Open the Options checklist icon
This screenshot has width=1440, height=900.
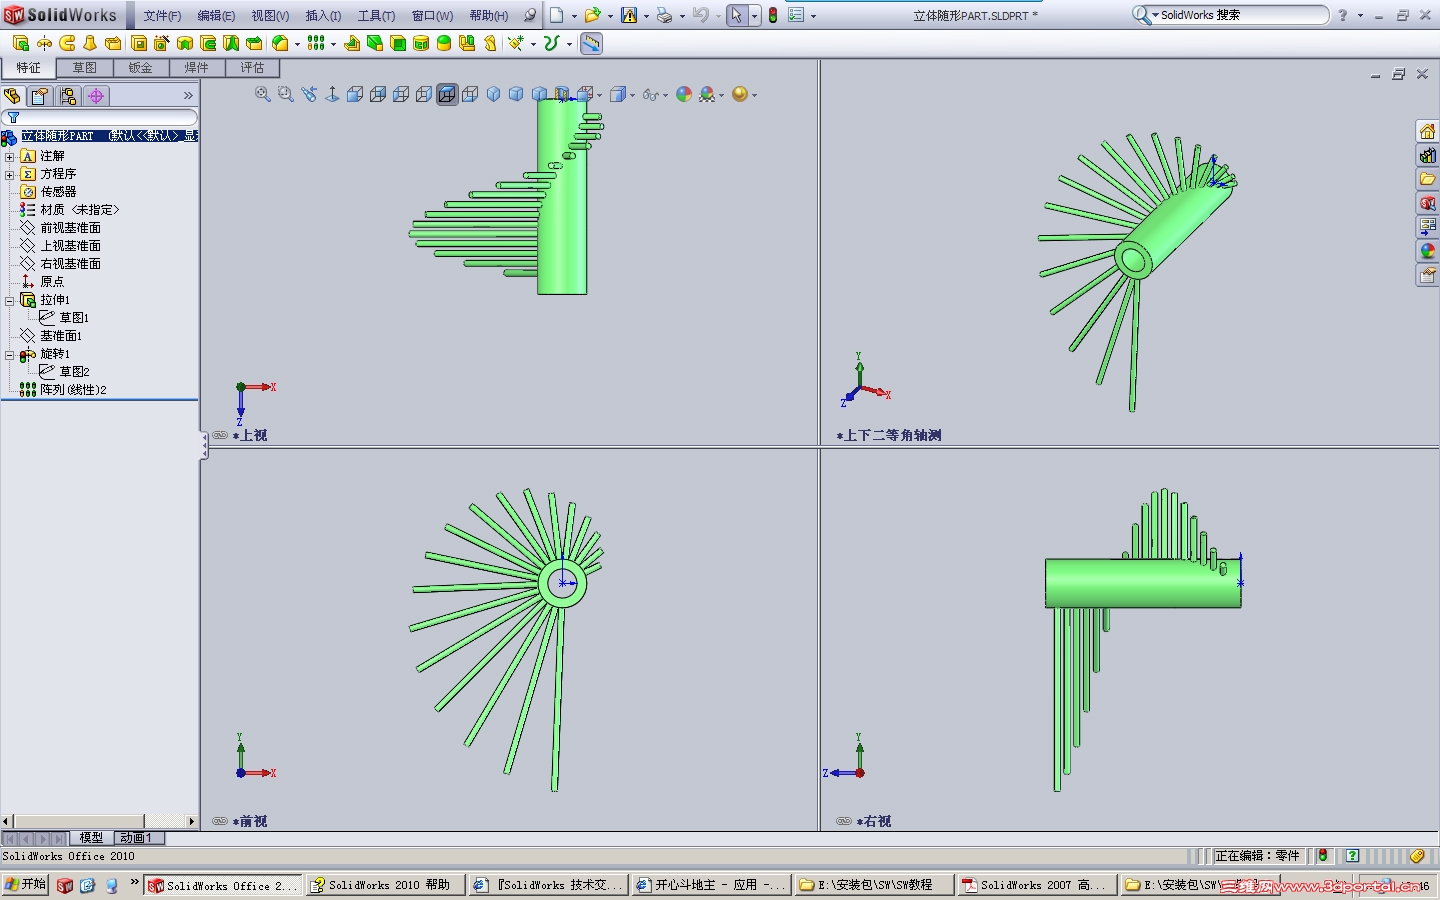796,15
